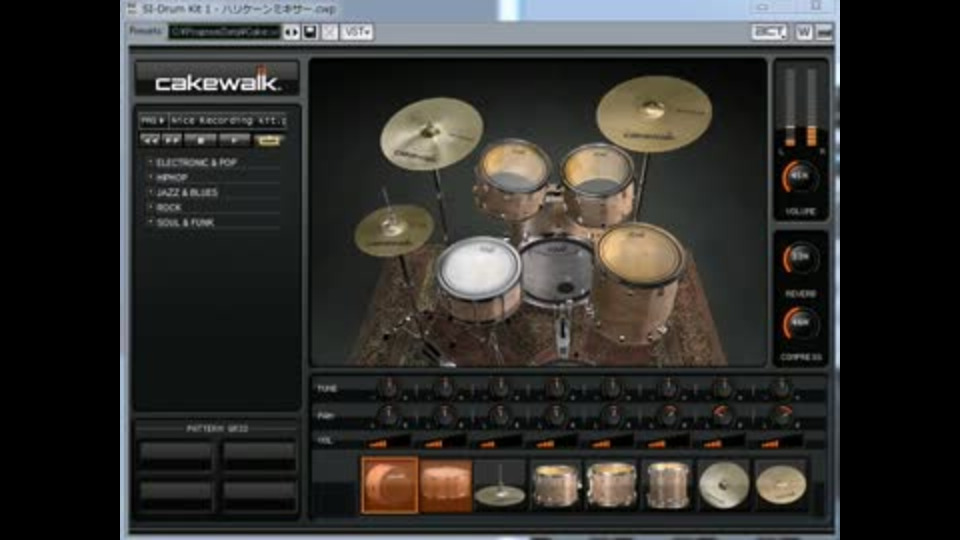Hit the large right cymbal on the kit
Viewport: 960px width, 540px height.
654,113
